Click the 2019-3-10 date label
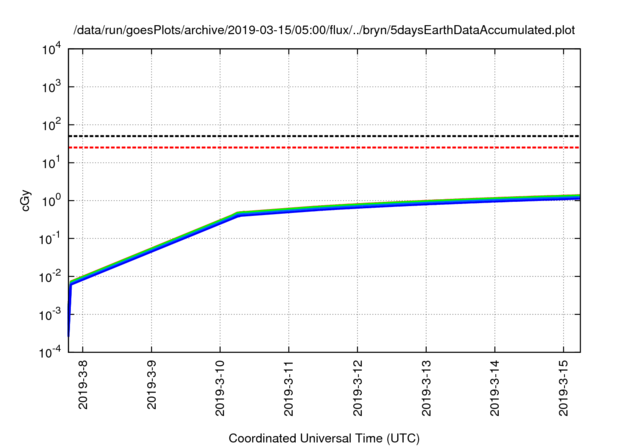The width and height of the screenshot is (640, 448). 220,388
